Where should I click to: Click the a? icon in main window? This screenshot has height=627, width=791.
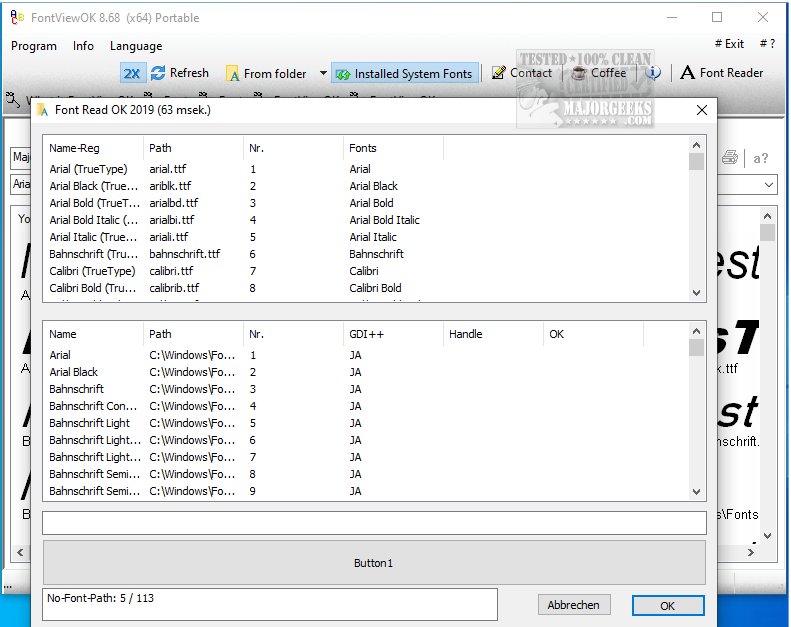pyautogui.click(x=761, y=158)
